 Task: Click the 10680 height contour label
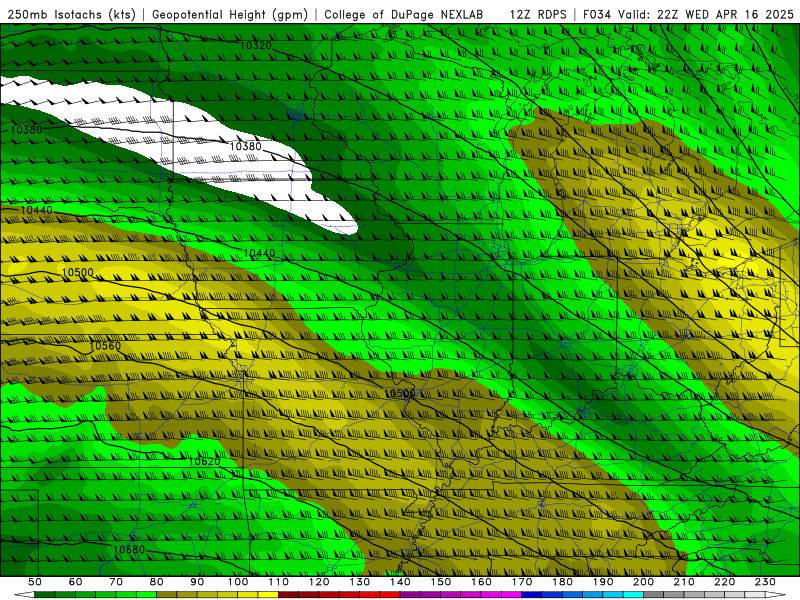pos(129,549)
